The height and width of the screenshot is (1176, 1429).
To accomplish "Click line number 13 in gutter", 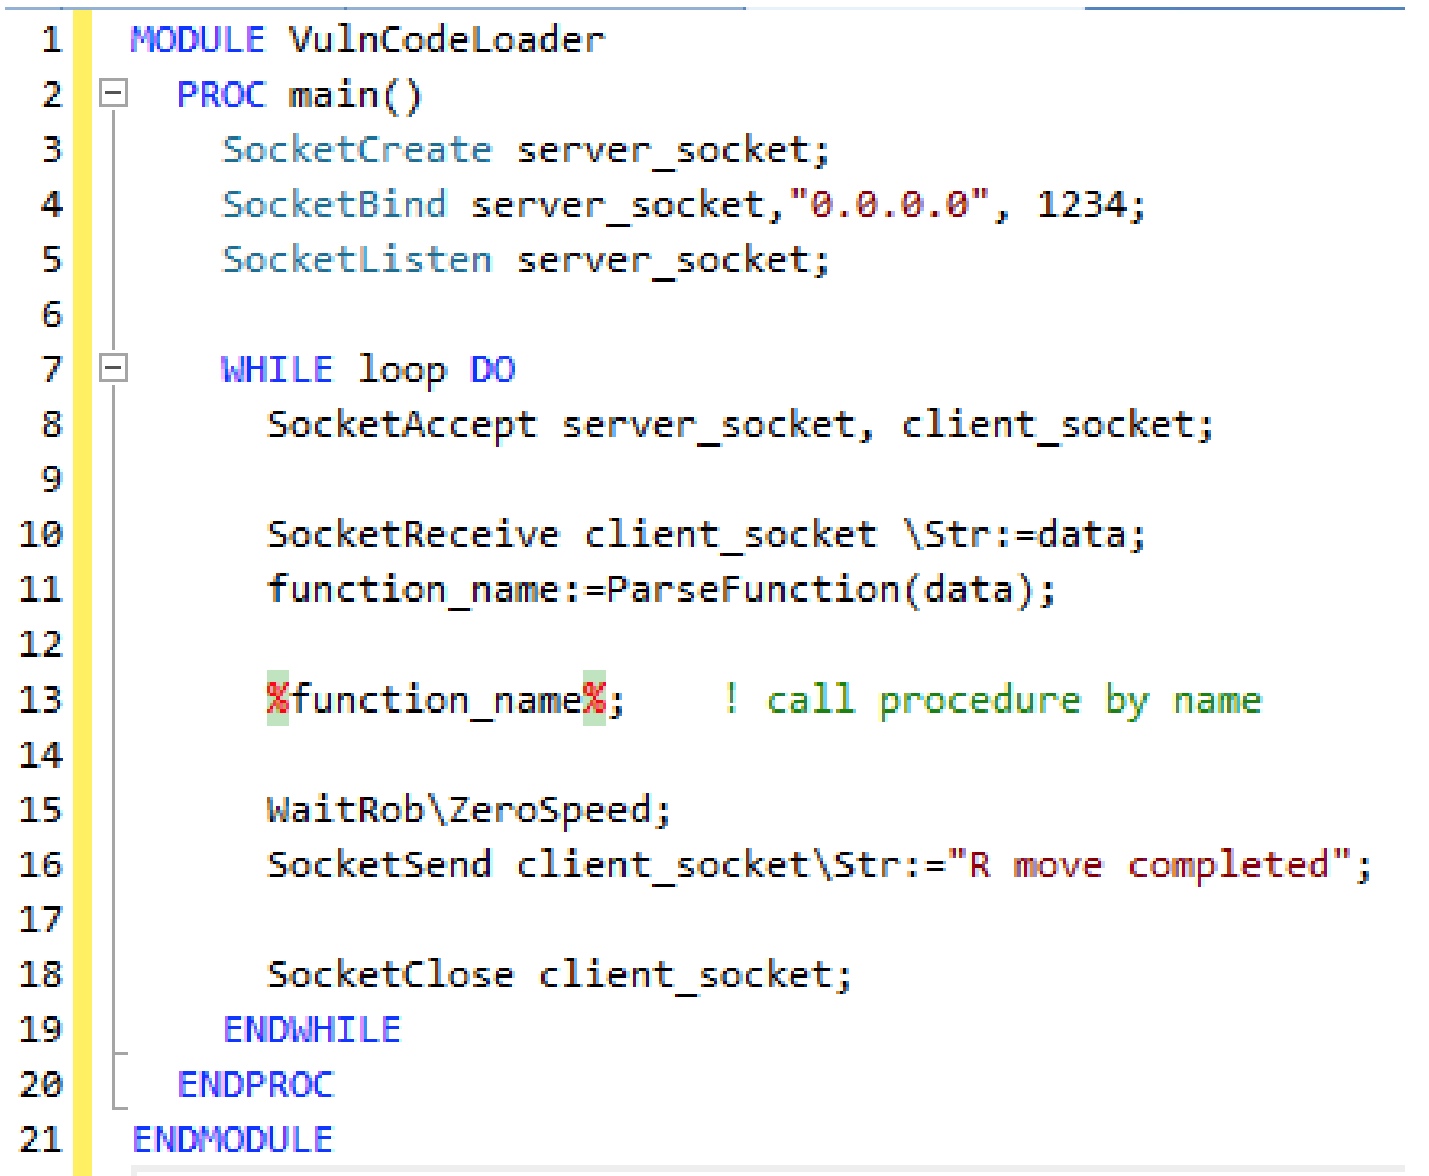I will click(x=40, y=699).
